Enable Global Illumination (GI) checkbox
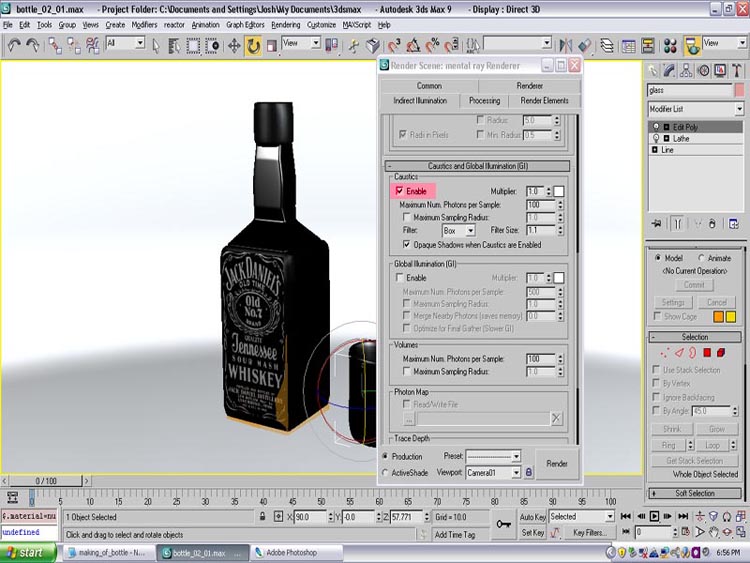This screenshot has width=750, height=563. [x=400, y=277]
